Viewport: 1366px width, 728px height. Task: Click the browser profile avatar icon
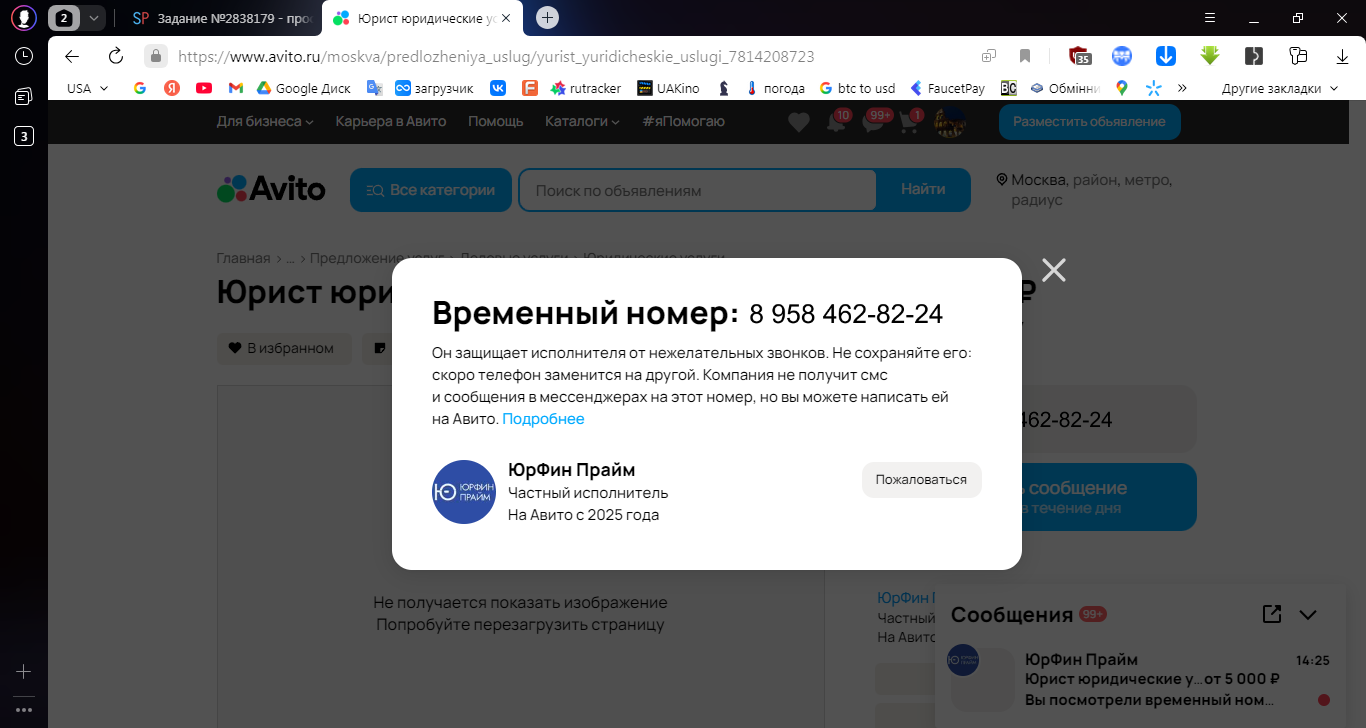click(x=24, y=17)
